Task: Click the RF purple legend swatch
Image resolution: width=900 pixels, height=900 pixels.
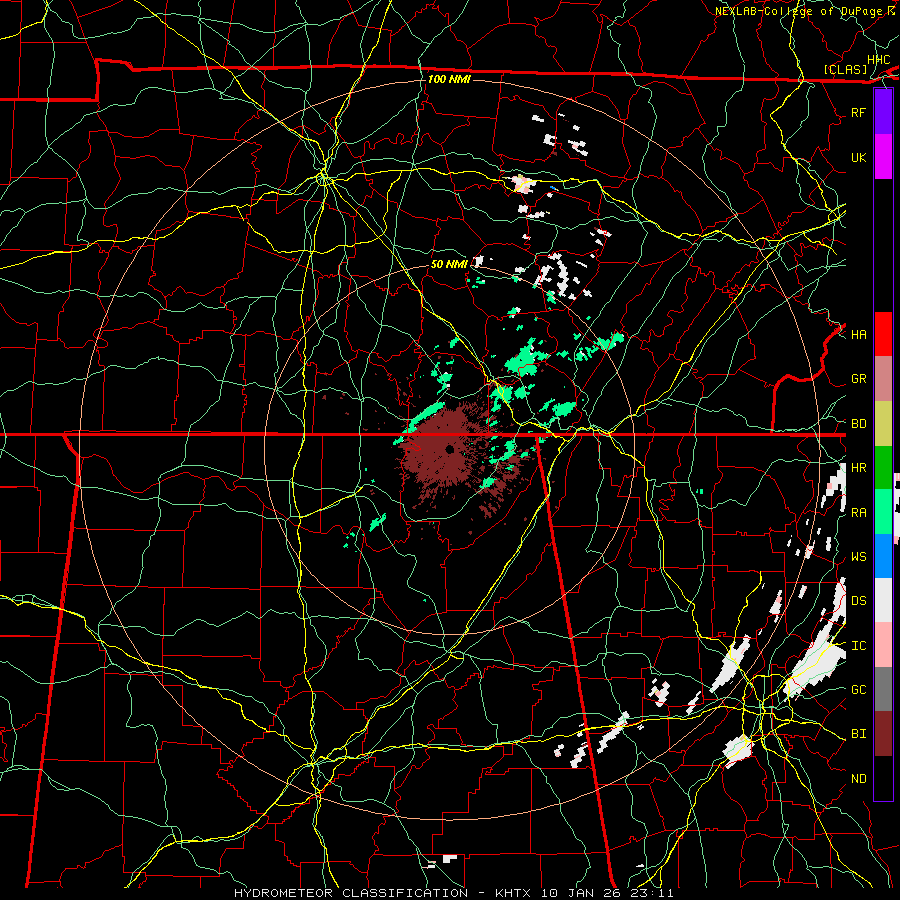Action: click(883, 112)
